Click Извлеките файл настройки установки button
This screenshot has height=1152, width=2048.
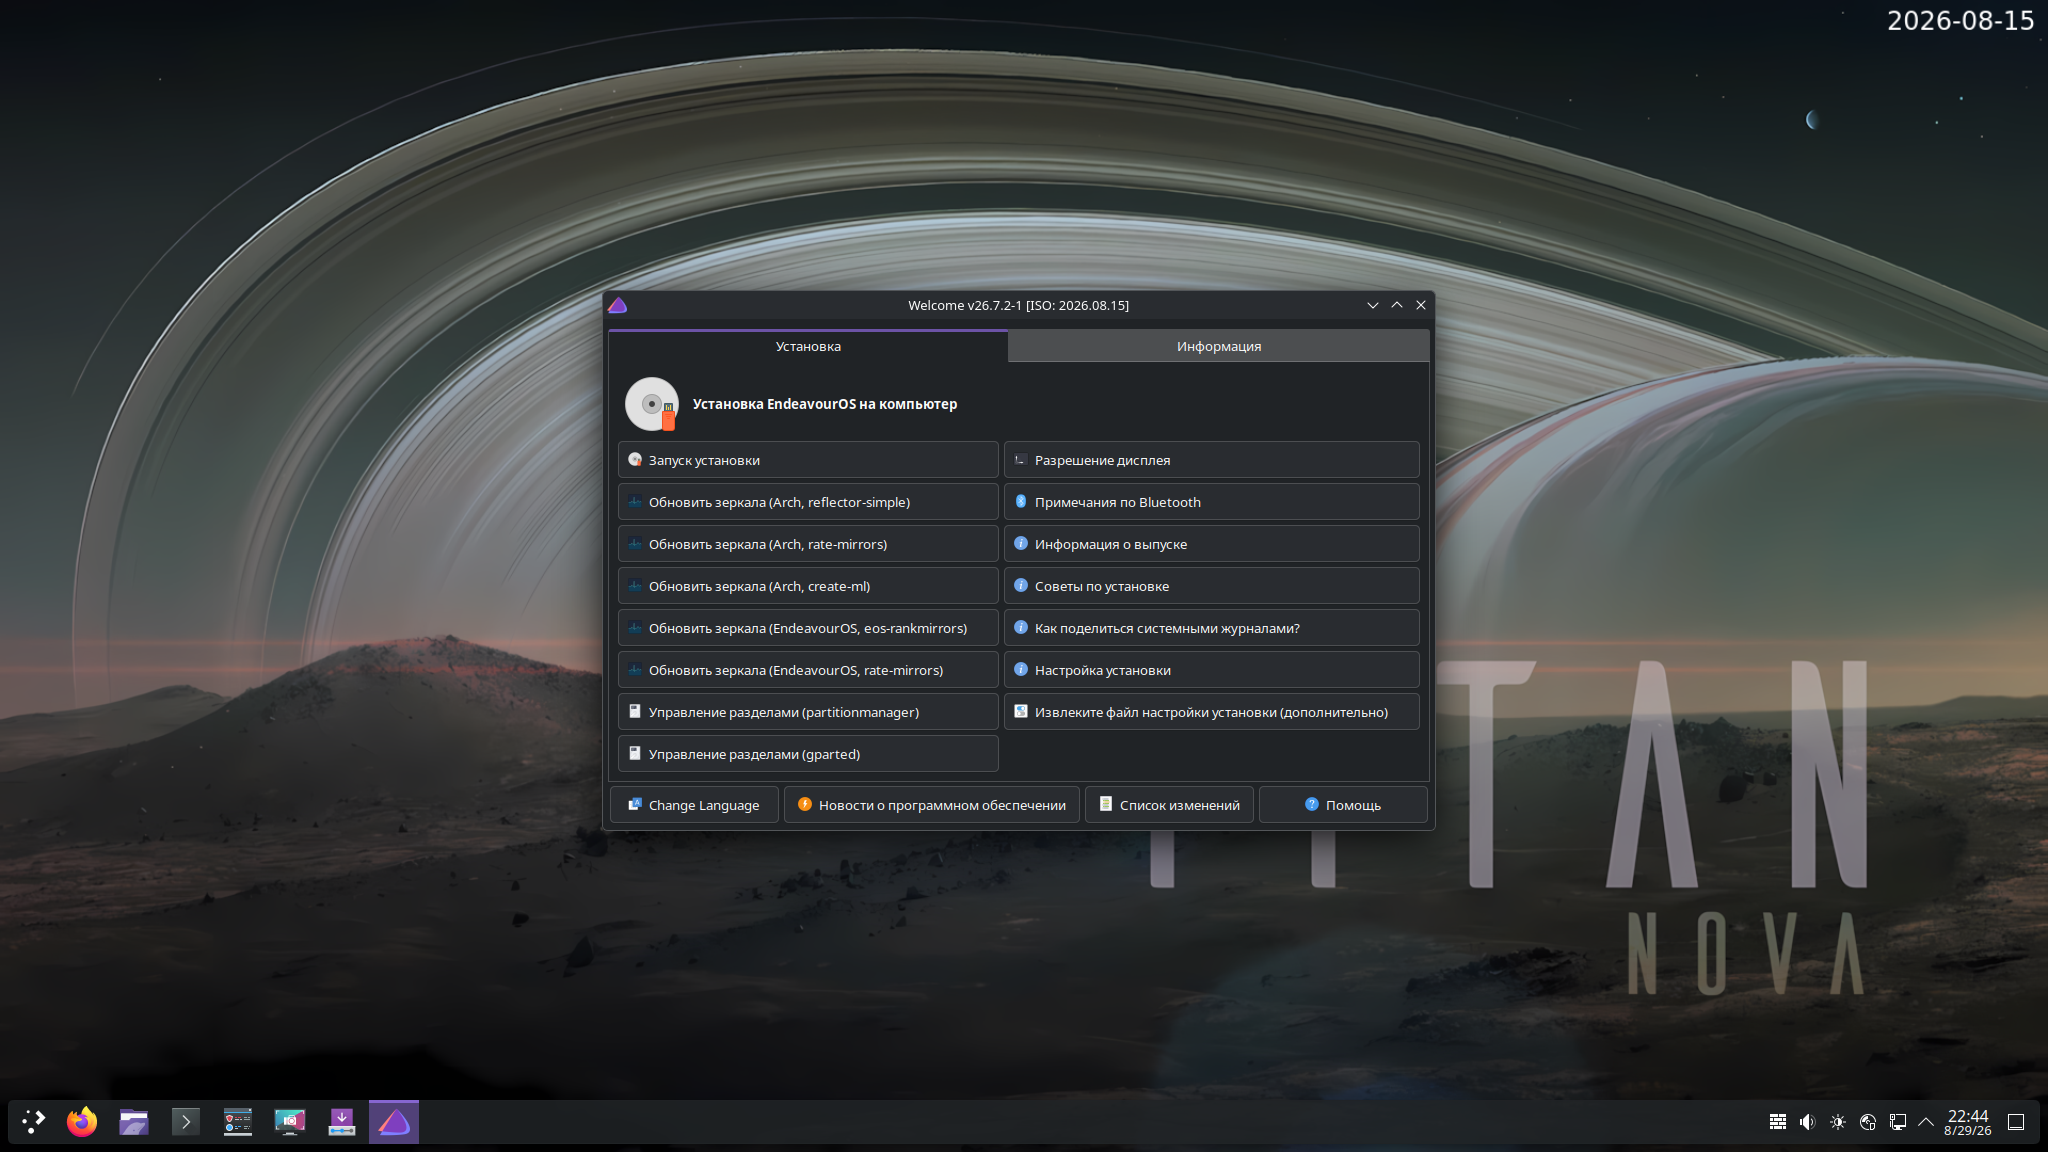pos(1212,712)
